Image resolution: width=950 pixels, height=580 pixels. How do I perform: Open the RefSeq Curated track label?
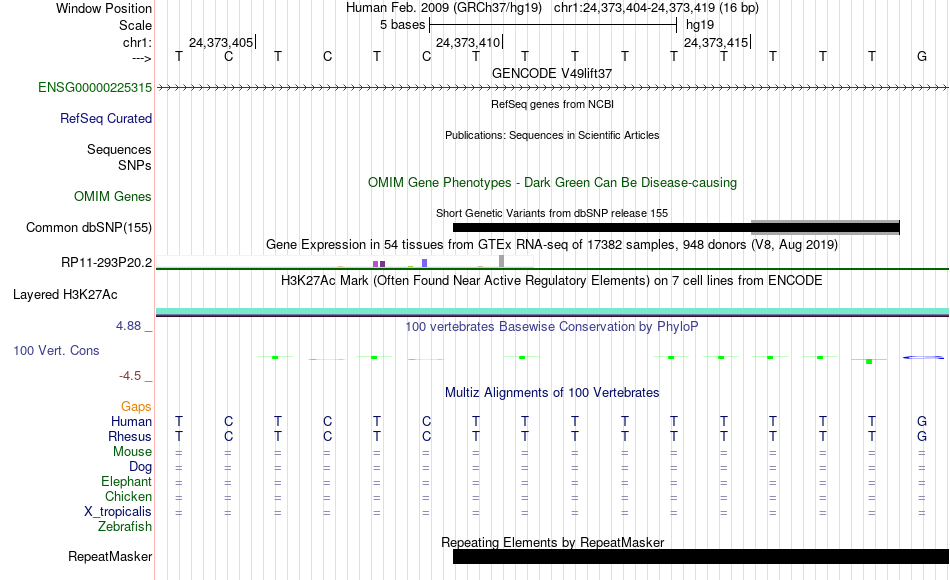coord(106,119)
